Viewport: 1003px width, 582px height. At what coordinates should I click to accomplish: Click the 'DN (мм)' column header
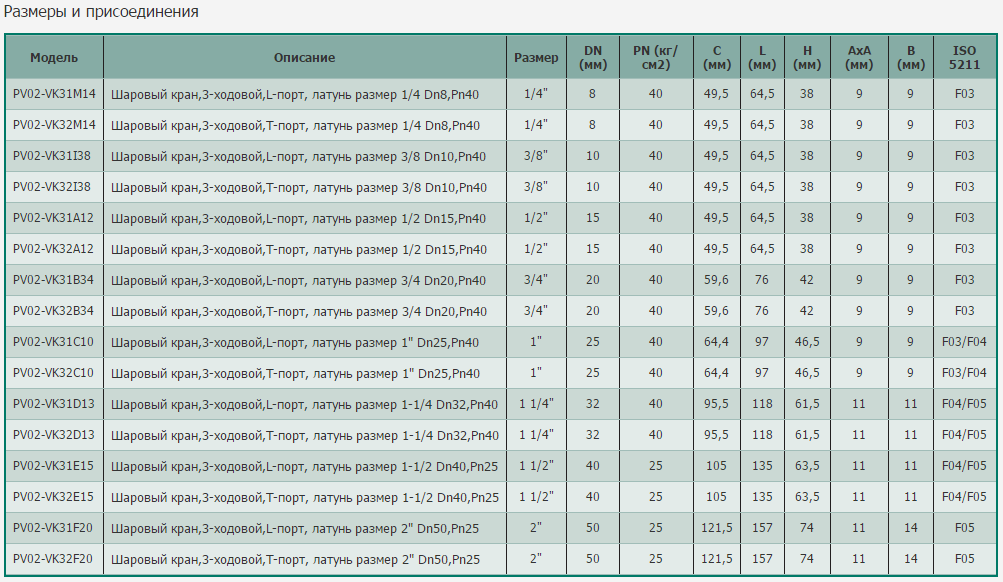[x=593, y=58]
